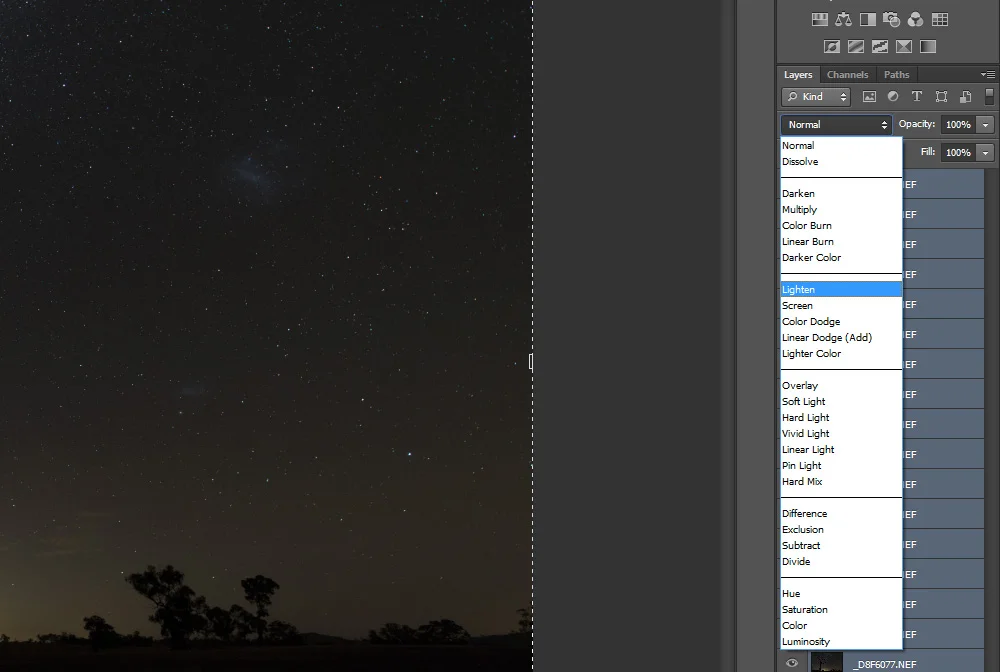Add a Selective Color adjustment layer
This screenshot has height=672, width=1000.
(904, 47)
